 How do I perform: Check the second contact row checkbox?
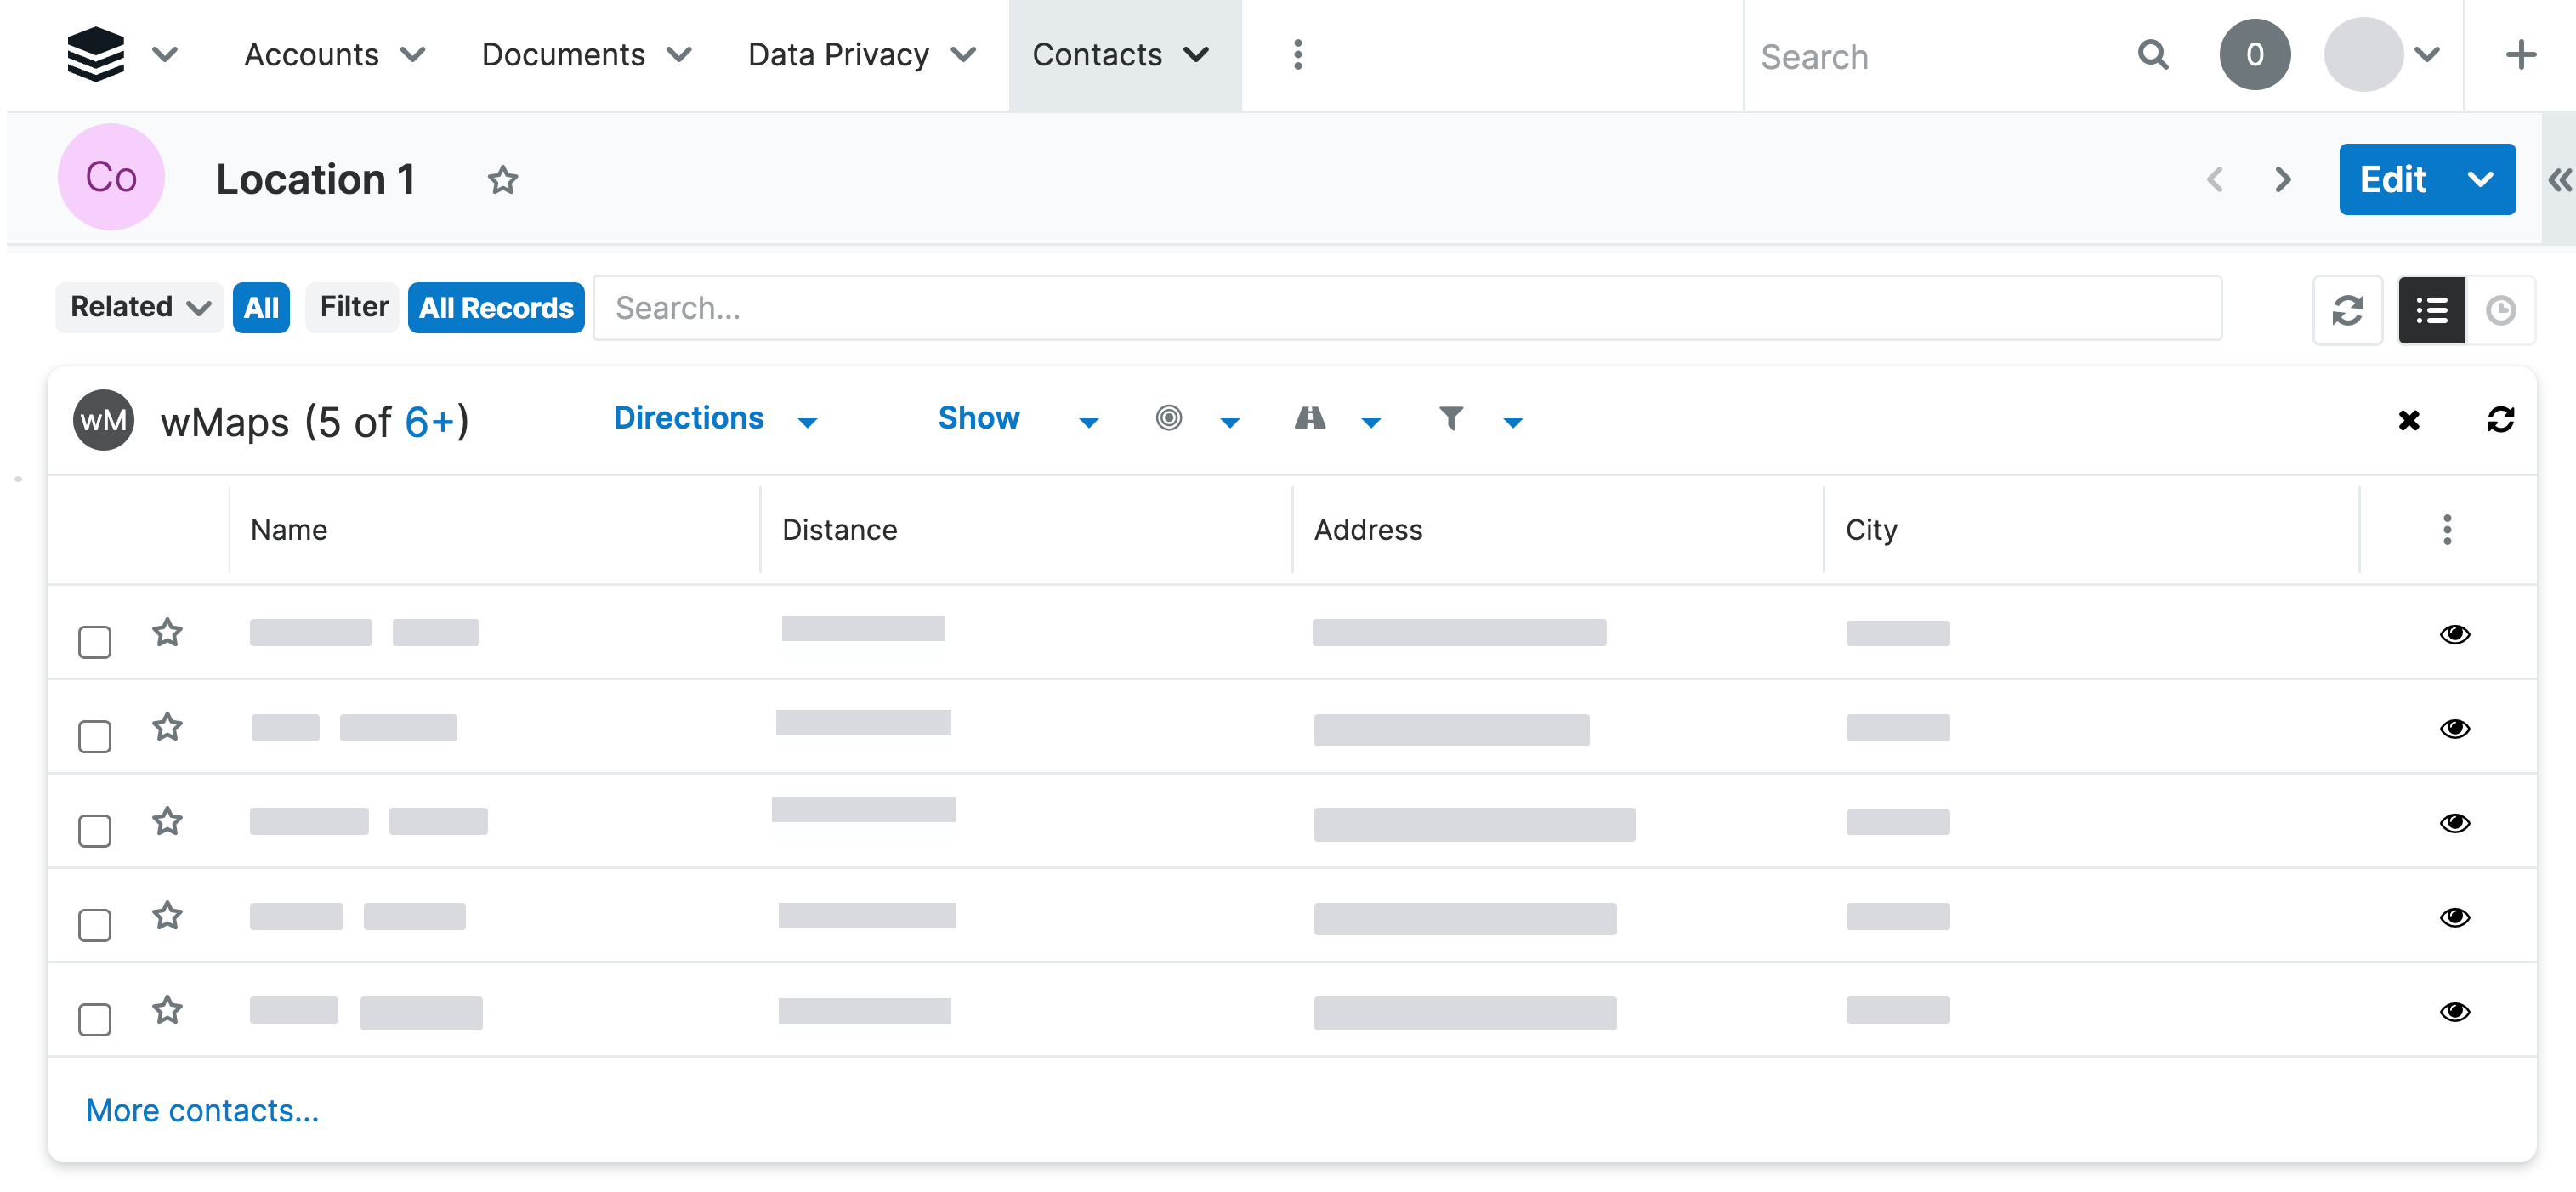[x=95, y=737]
